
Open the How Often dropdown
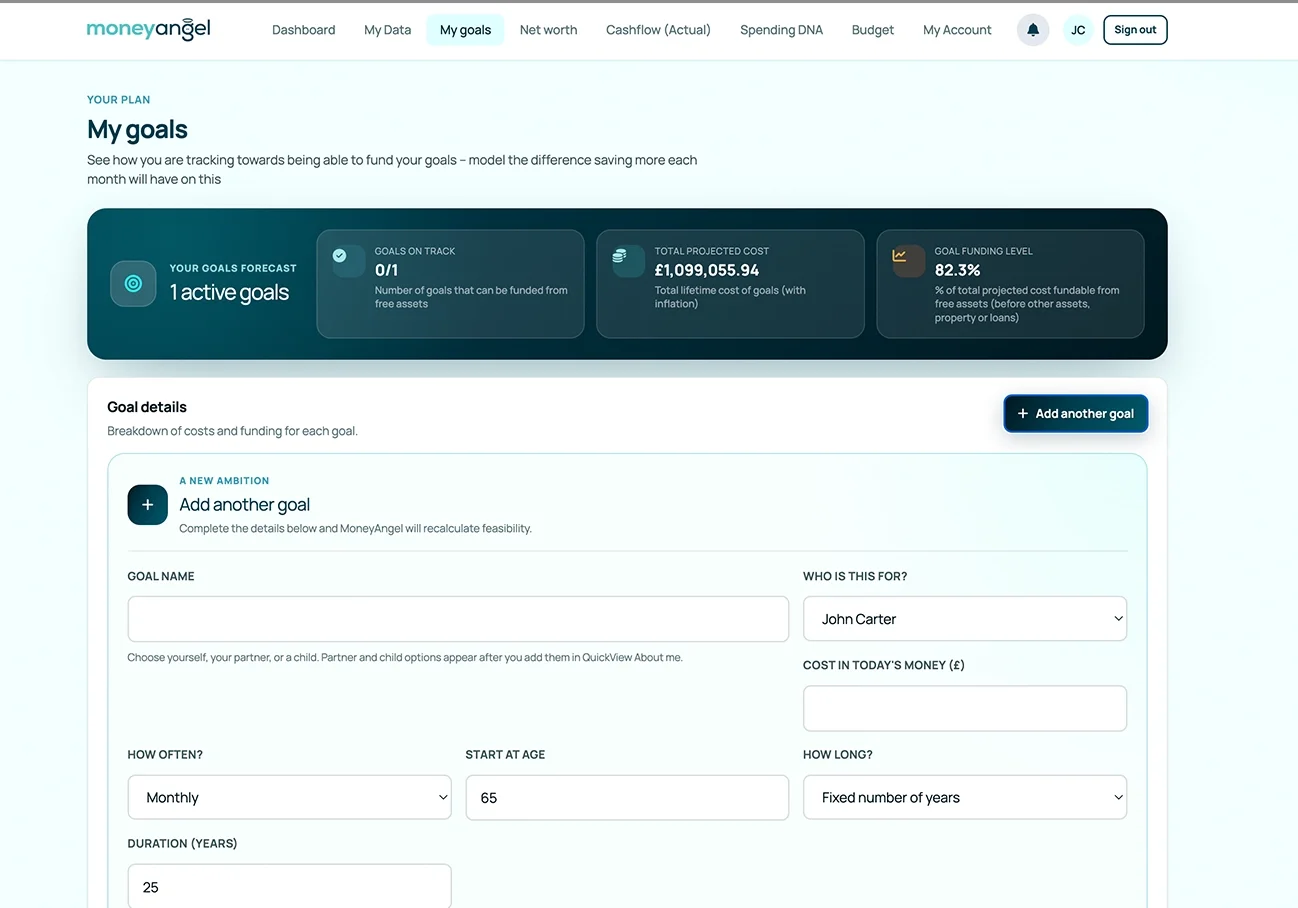point(290,798)
